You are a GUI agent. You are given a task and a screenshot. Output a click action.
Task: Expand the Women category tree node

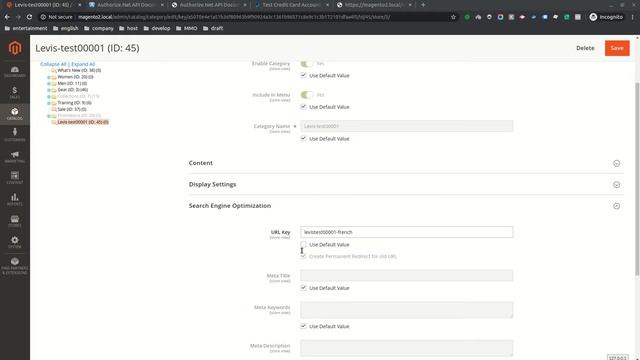tap(49, 77)
